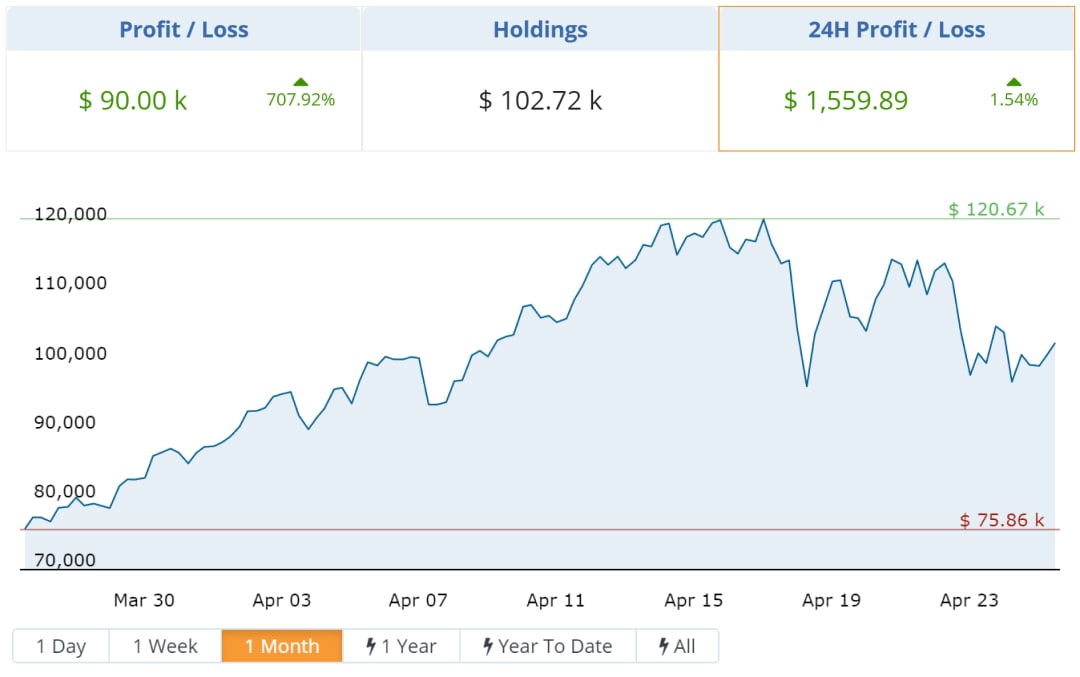Viewport: 1080px width, 677px height.
Task: Switch to the Holdings header tab
Action: pyautogui.click(x=540, y=30)
